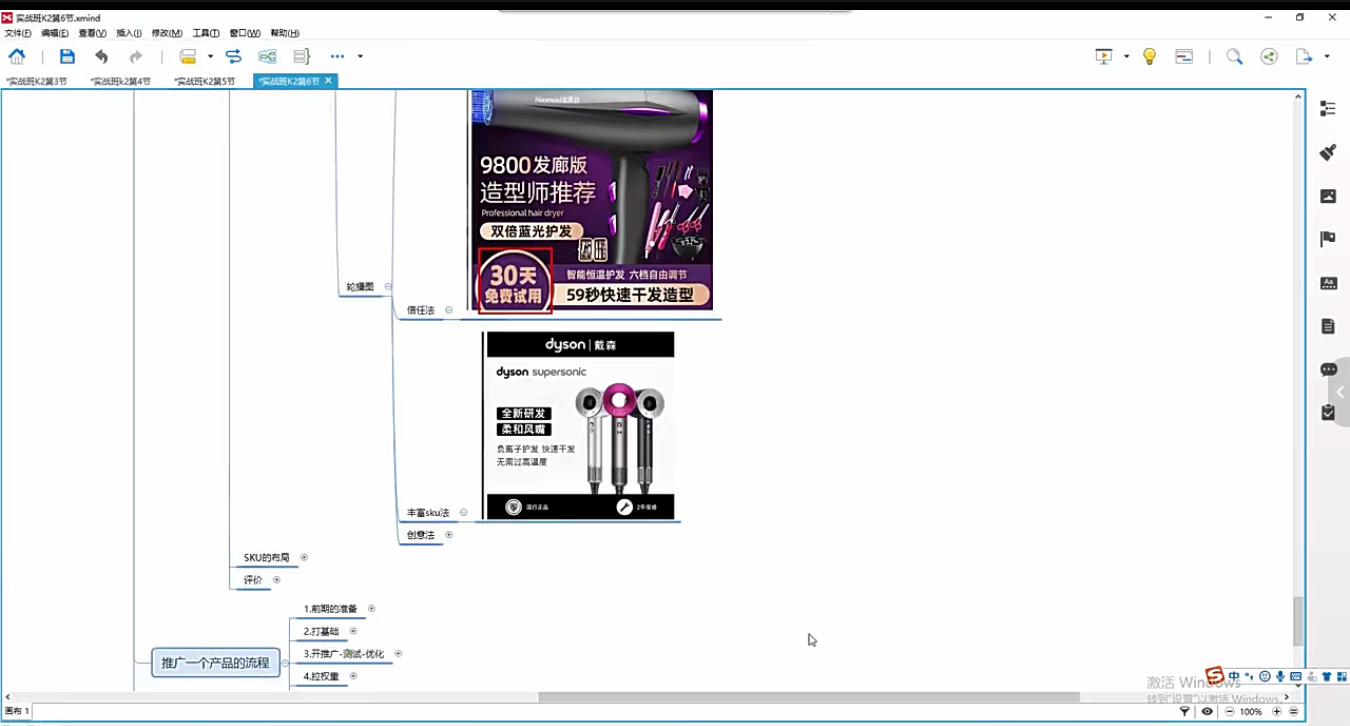Switch Sogou input between Chinese and English
The height and width of the screenshot is (726, 1350).
pos(1234,675)
